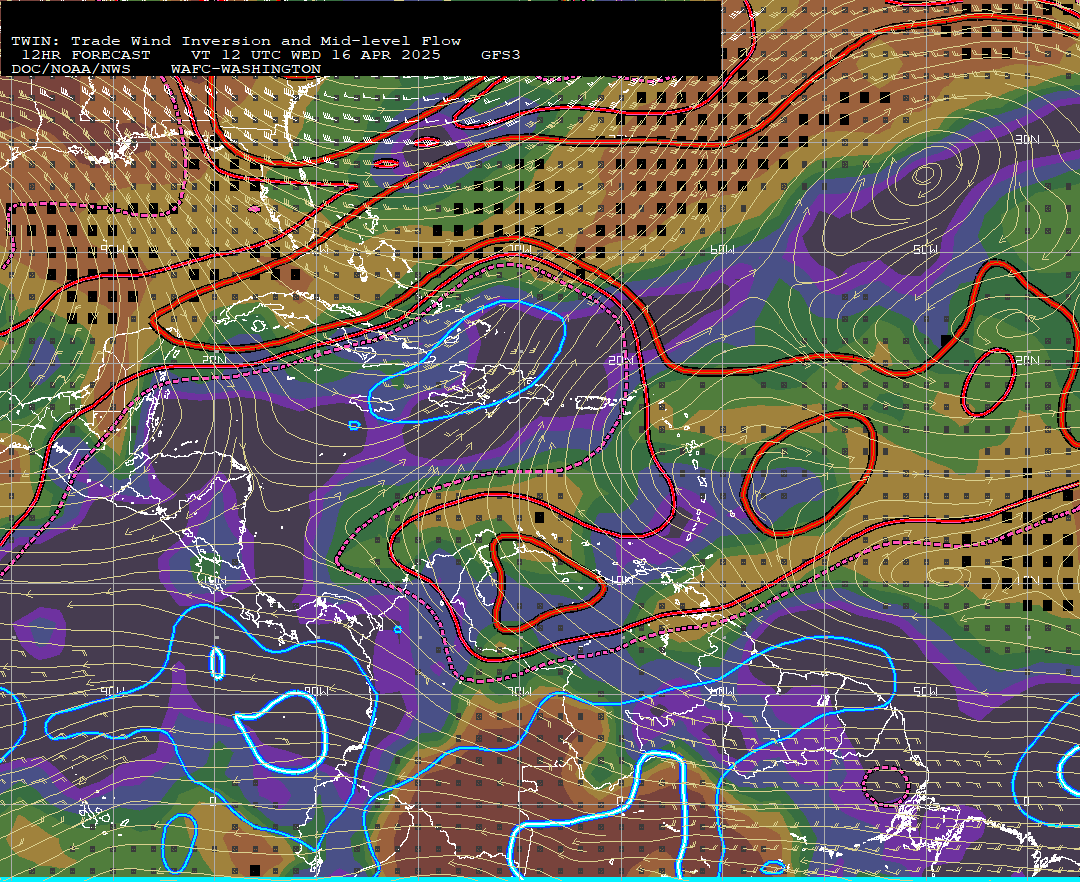Select the '12HR FORECAST' text

[86, 55]
